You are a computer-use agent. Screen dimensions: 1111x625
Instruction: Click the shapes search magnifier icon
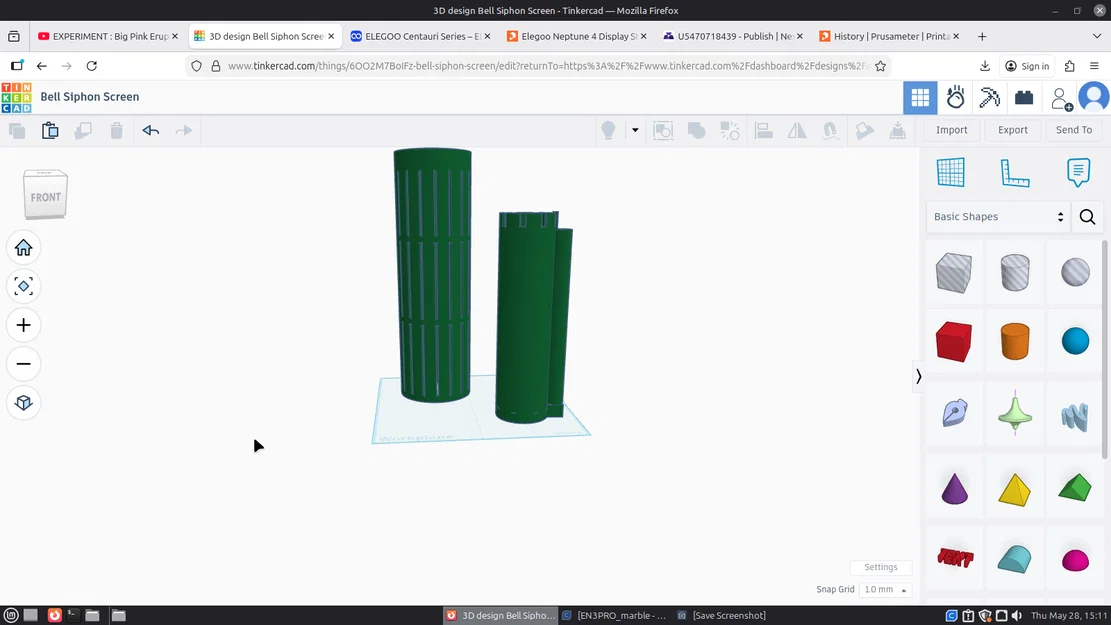1087,217
